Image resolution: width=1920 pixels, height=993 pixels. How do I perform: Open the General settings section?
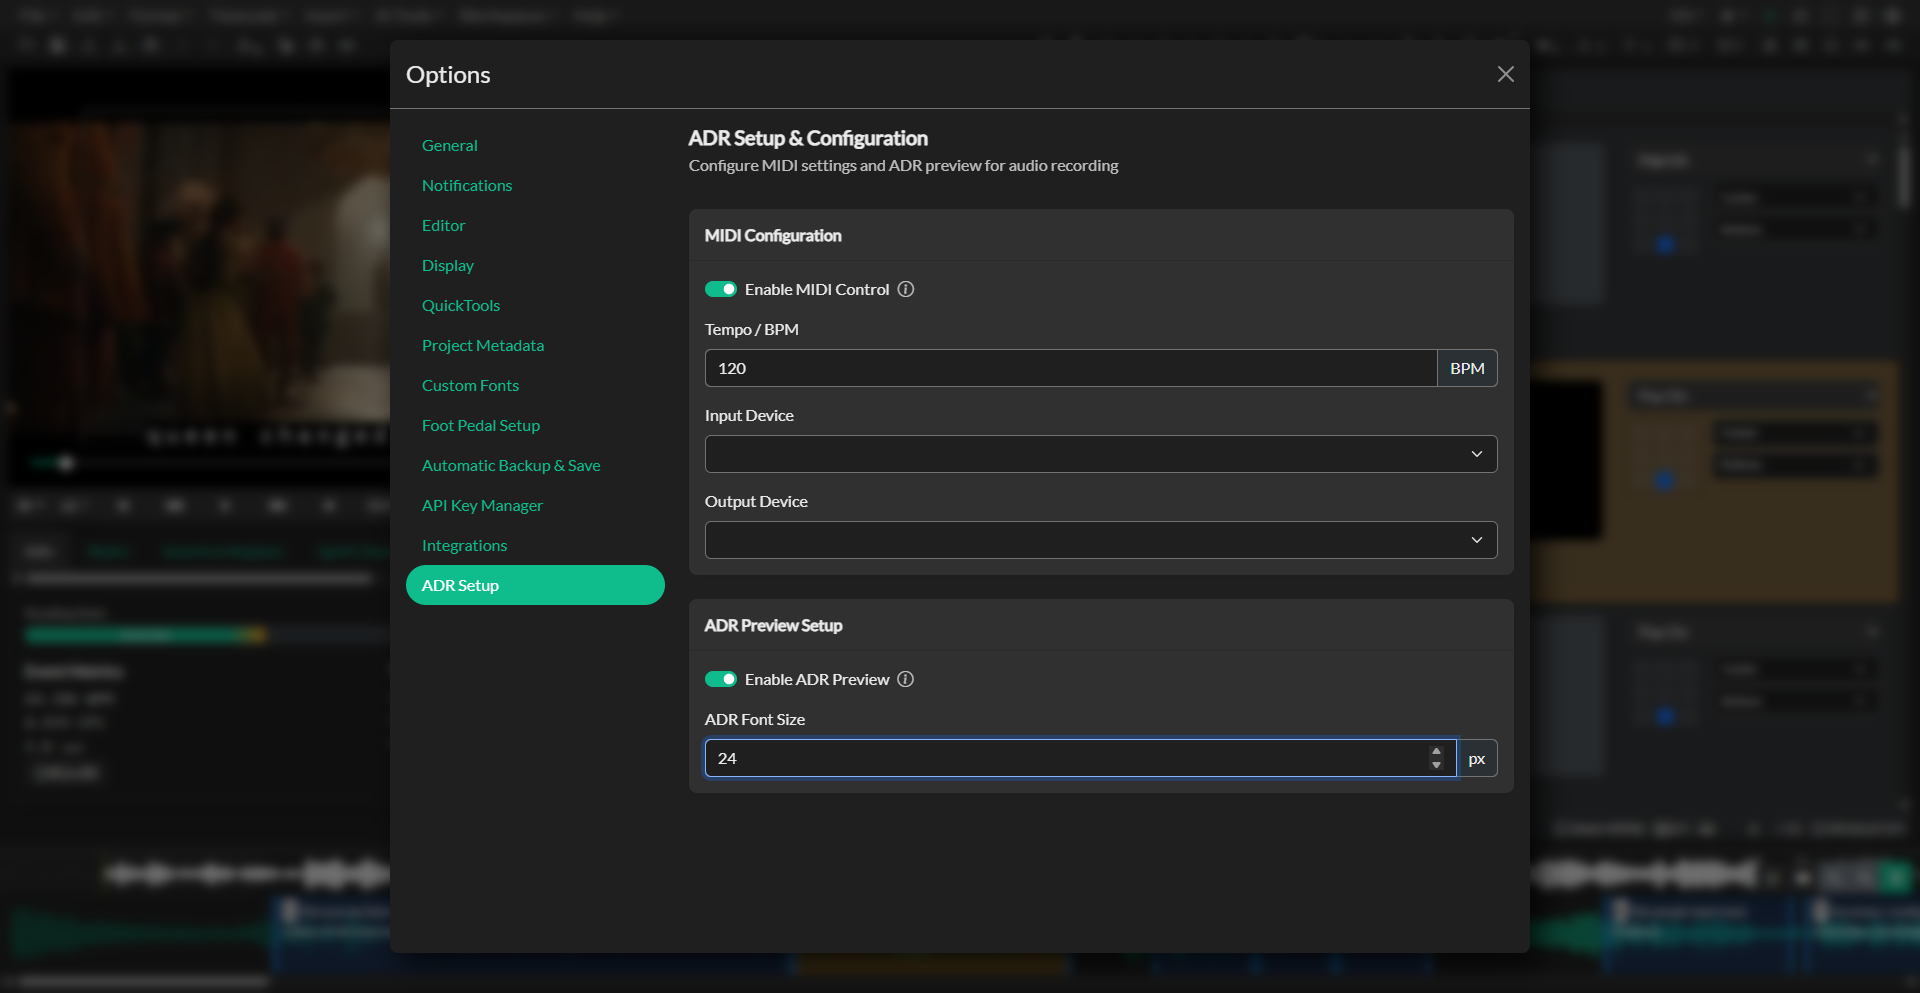click(450, 145)
